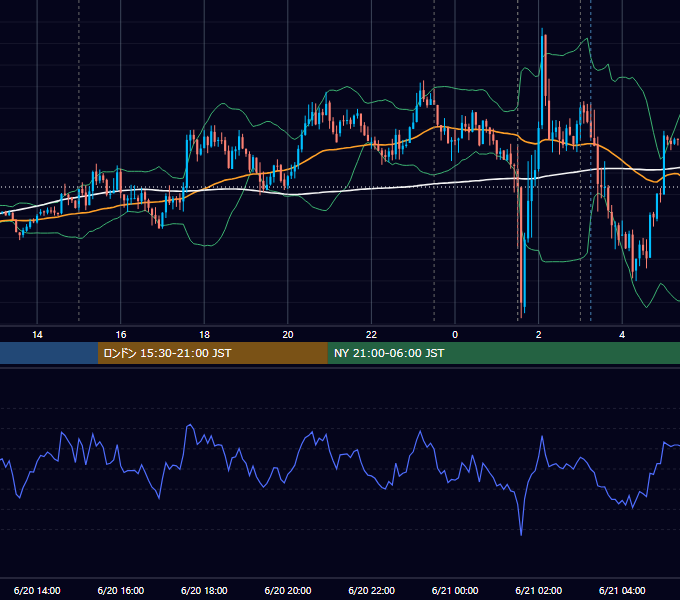The height and width of the screenshot is (600, 680).
Task: Click the oscillator's lowest dip near 6/21 01:30
Action: [521, 534]
